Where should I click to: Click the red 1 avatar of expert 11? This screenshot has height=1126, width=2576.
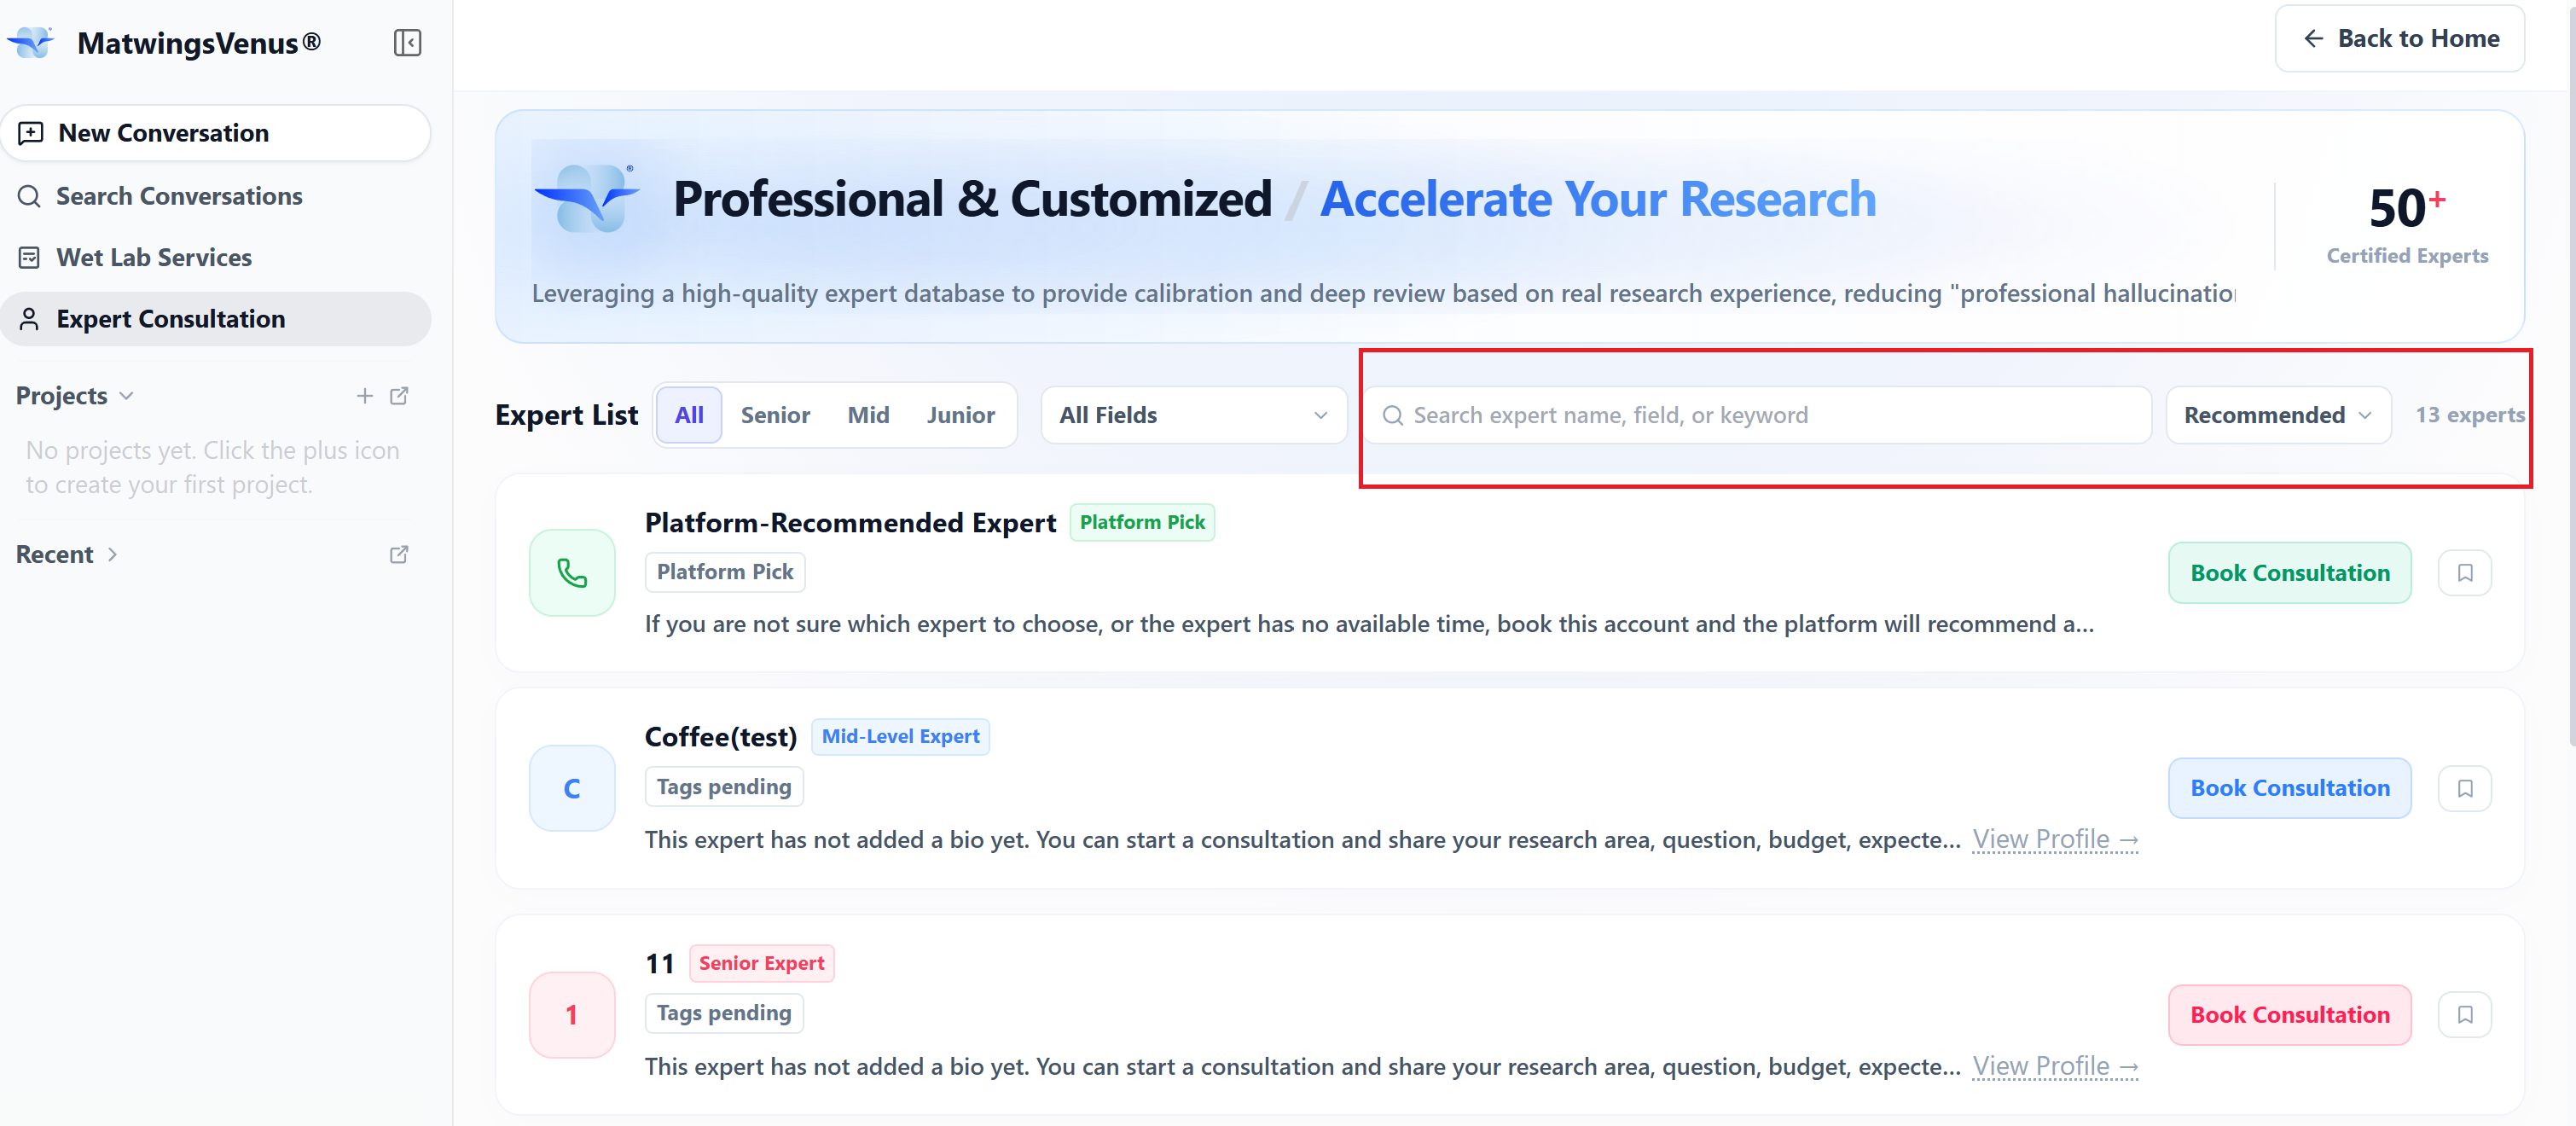pyautogui.click(x=572, y=1014)
